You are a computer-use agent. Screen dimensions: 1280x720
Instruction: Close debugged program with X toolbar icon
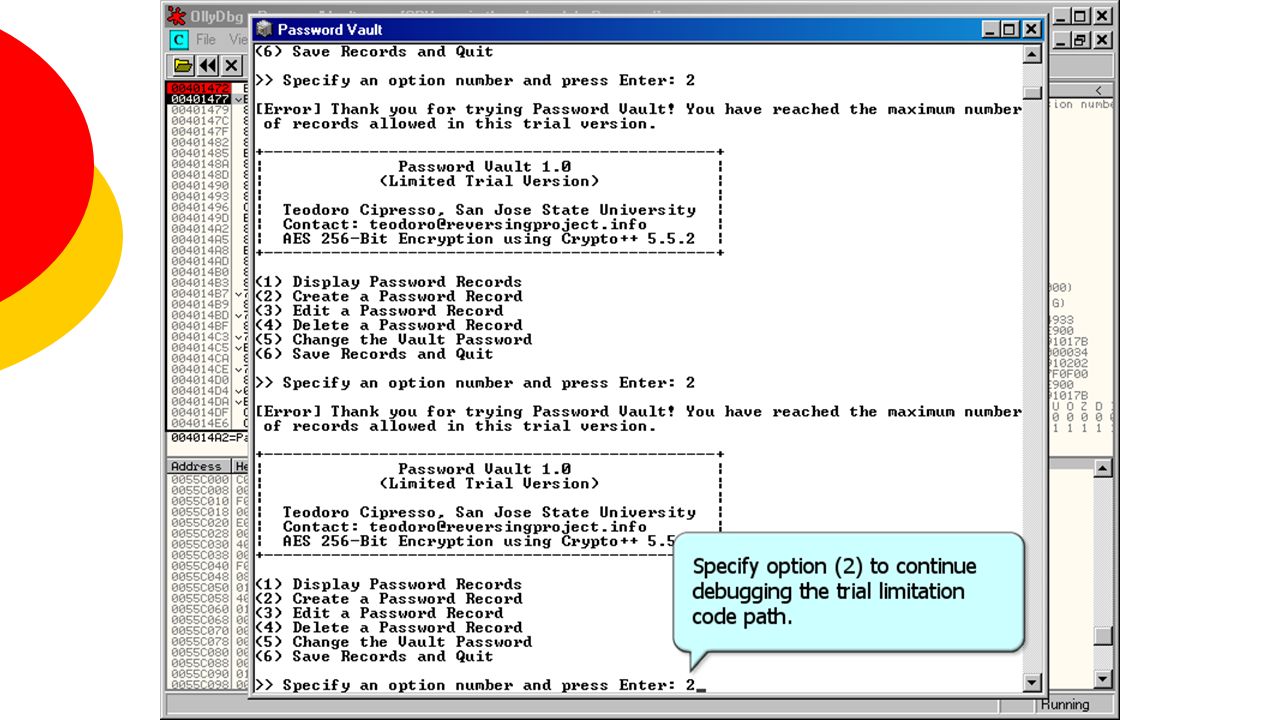231,66
